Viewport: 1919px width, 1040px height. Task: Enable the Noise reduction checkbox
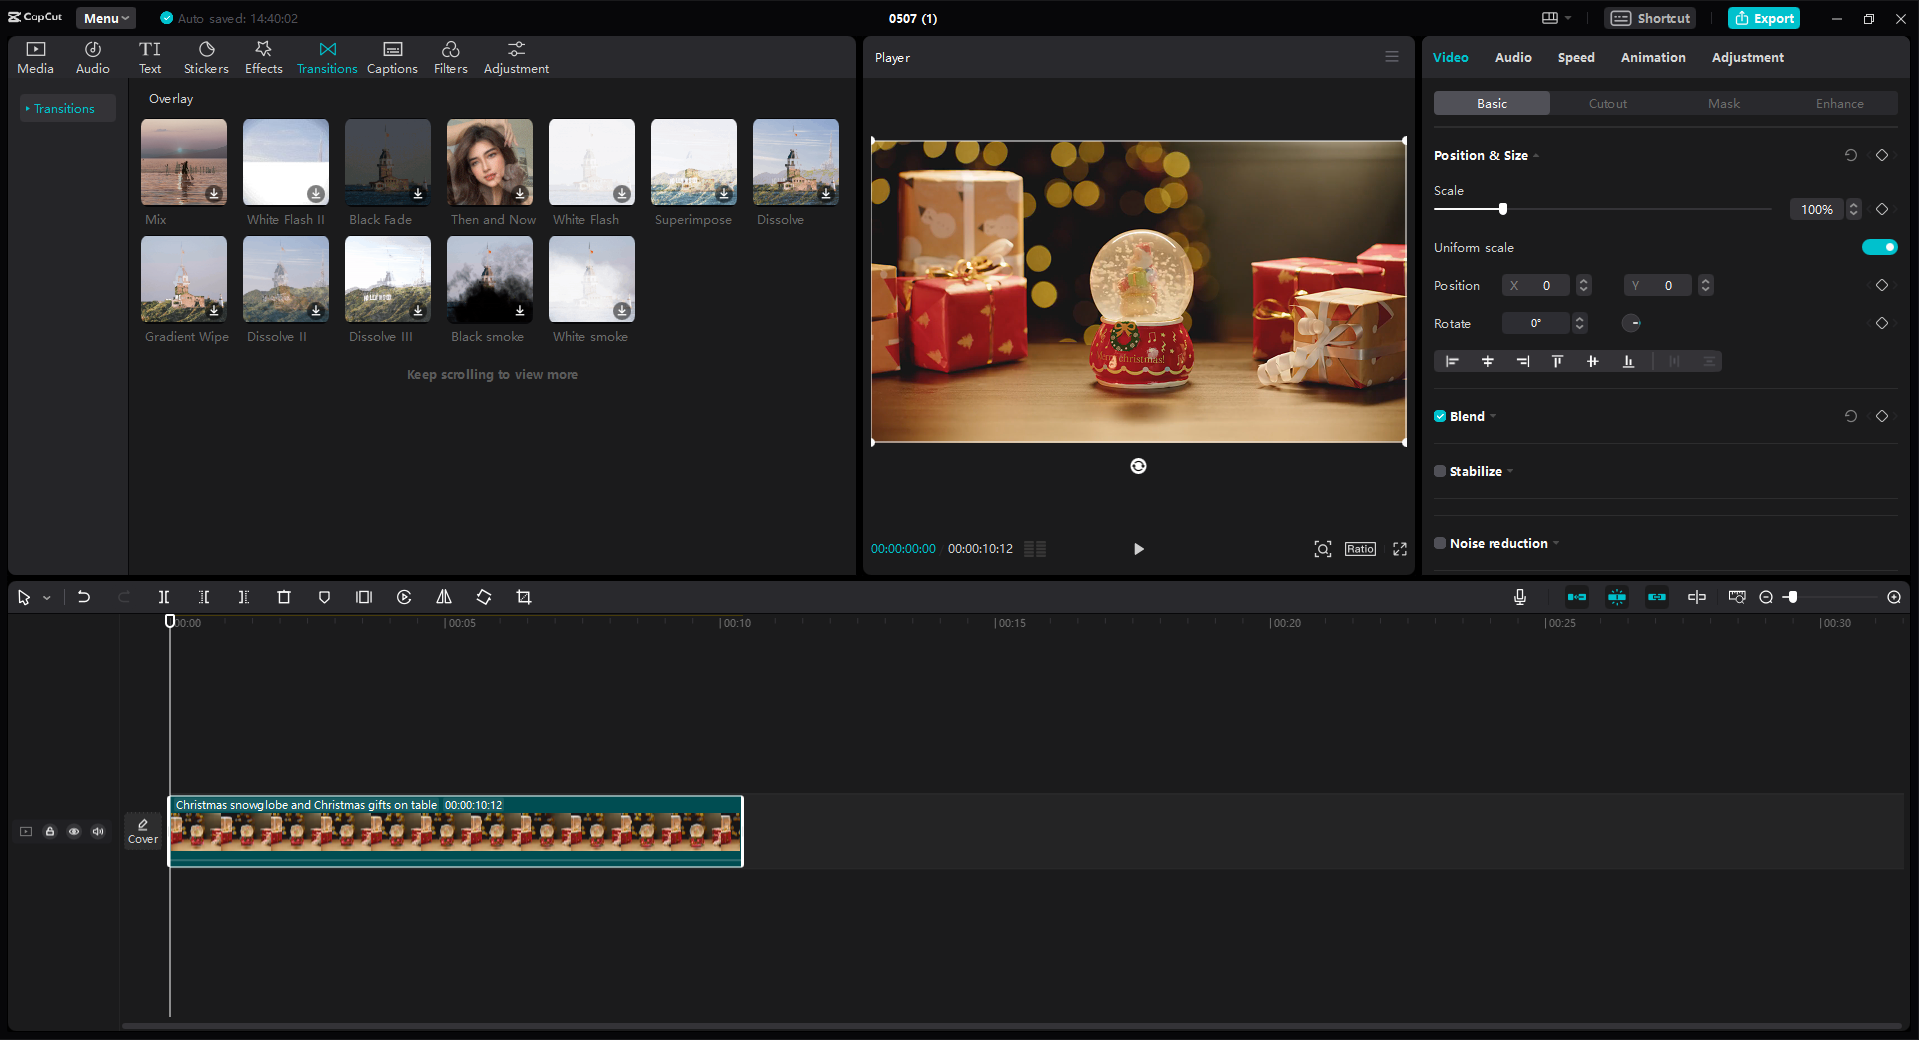tap(1440, 543)
